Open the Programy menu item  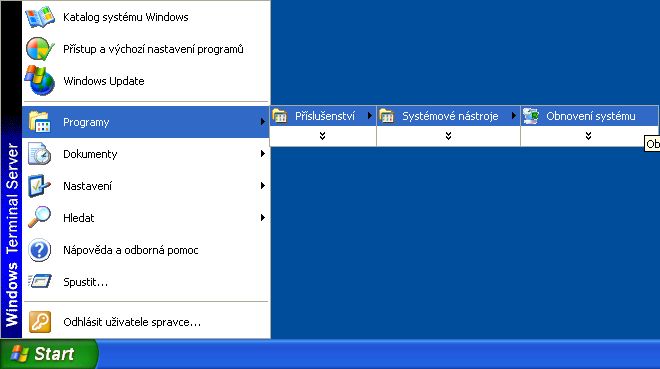tap(146, 122)
